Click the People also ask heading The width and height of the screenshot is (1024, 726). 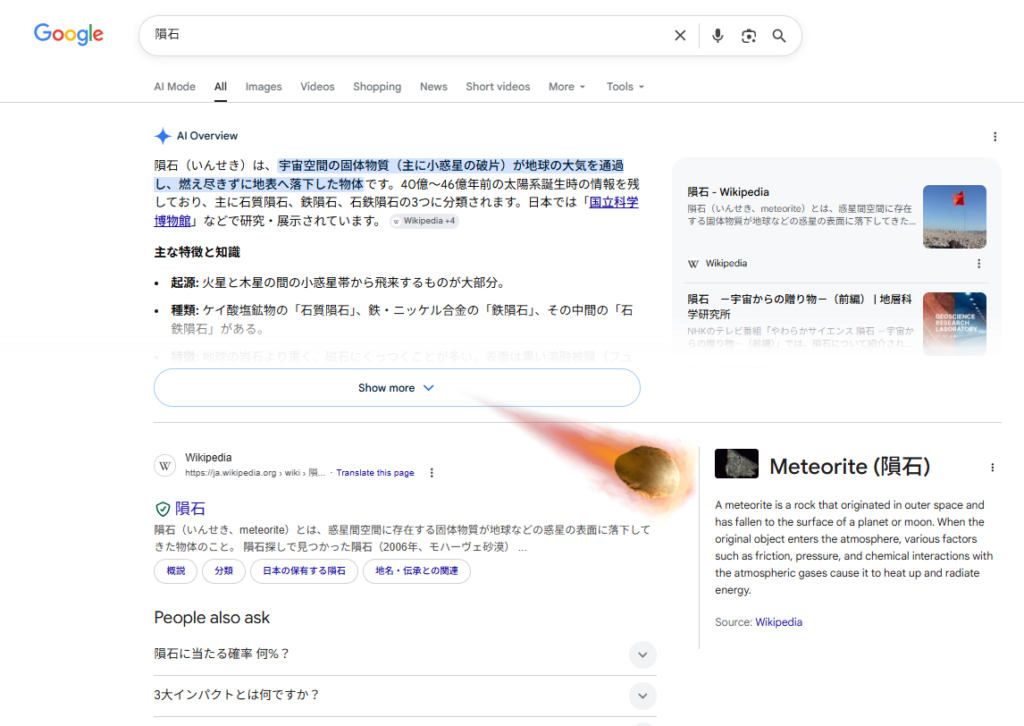pos(212,618)
